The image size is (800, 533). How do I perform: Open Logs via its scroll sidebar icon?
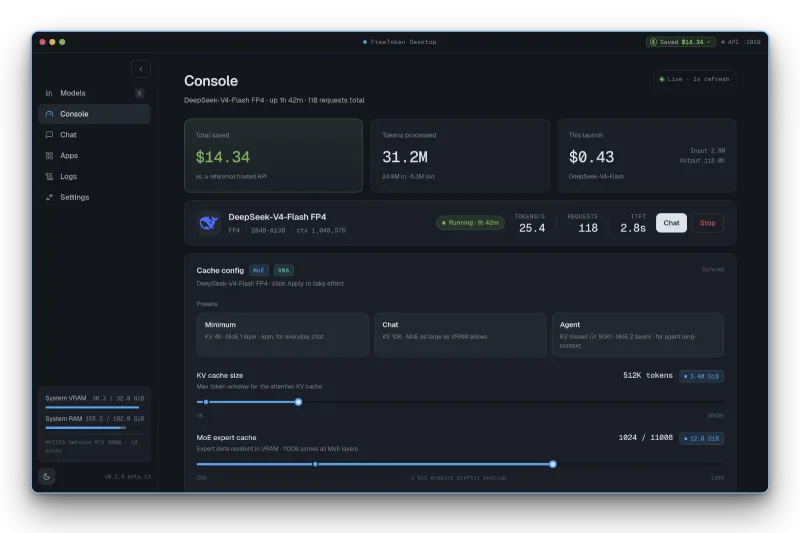[49, 176]
